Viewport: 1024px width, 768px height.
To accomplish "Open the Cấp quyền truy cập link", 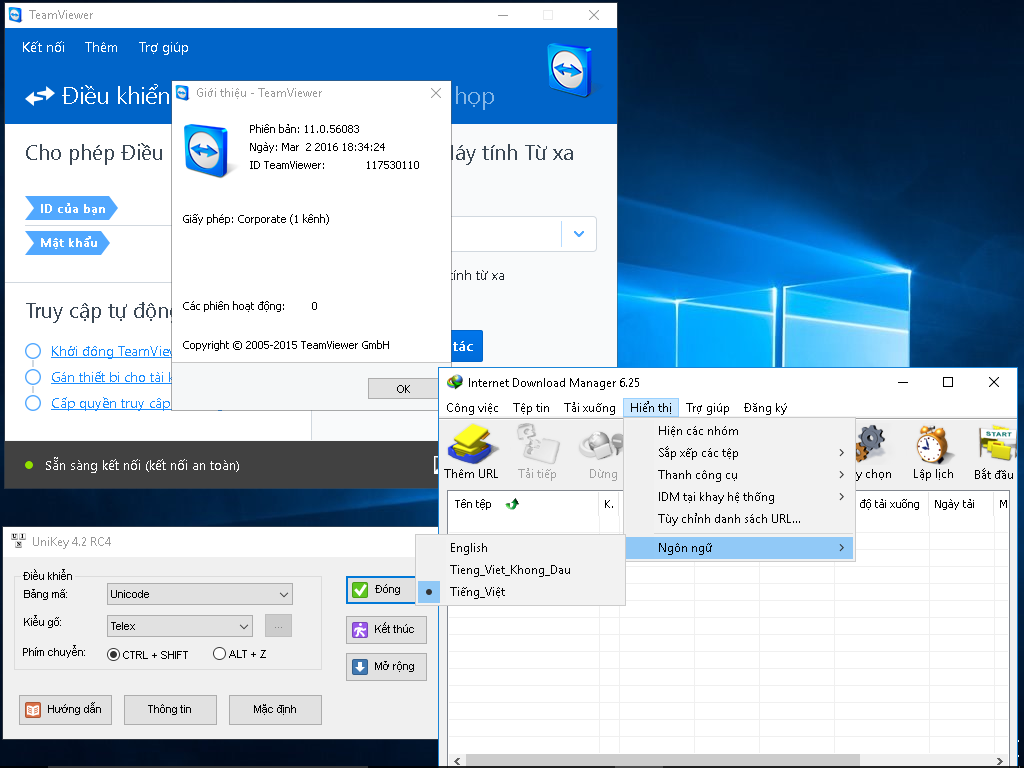I will click(x=111, y=403).
